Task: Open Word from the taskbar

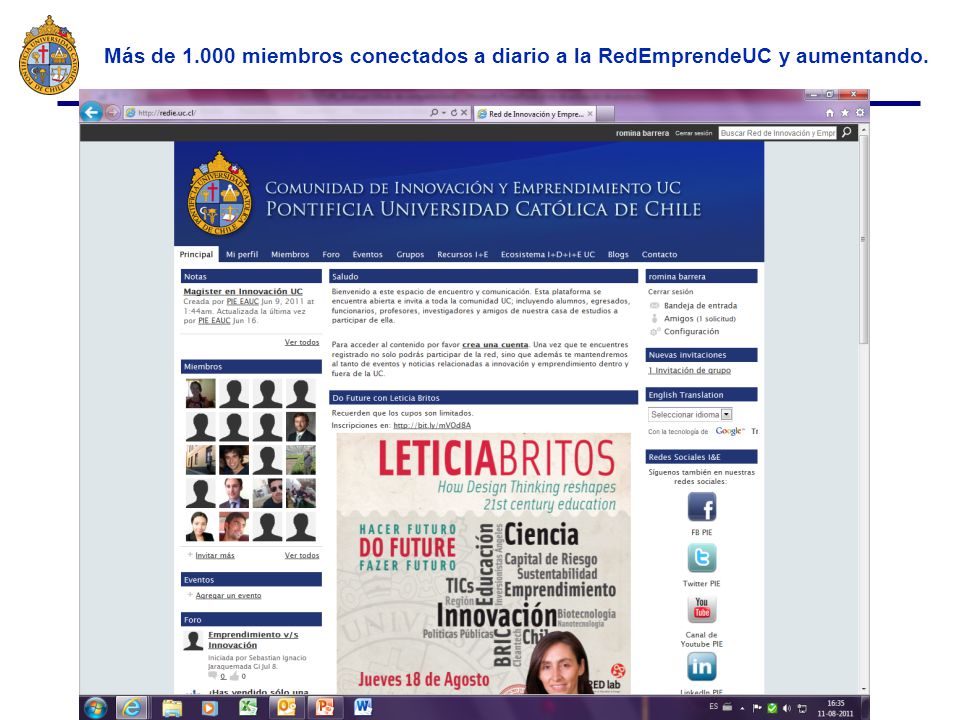Action: [363, 707]
